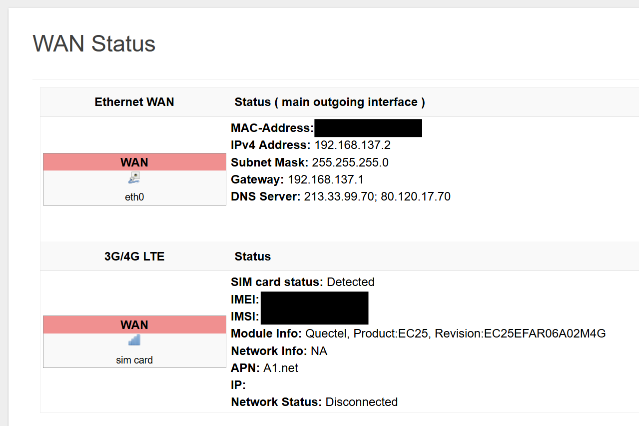Select the red WAN header above eth0
The width and height of the screenshot is (639, 426).
[134, 162]
